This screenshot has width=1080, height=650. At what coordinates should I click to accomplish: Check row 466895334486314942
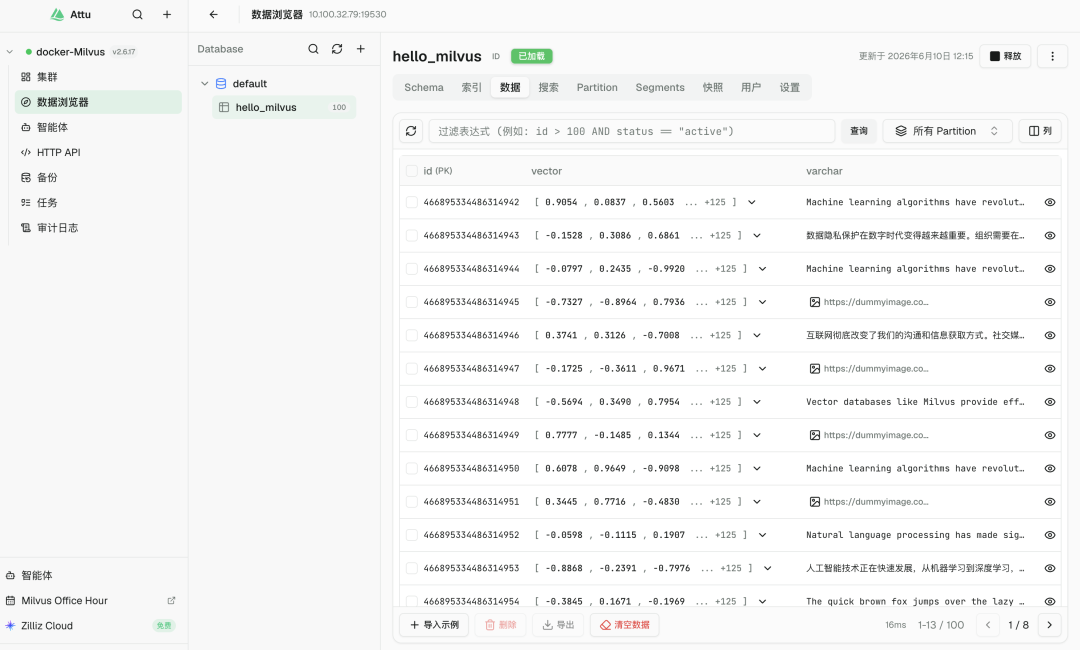(412, 202)
